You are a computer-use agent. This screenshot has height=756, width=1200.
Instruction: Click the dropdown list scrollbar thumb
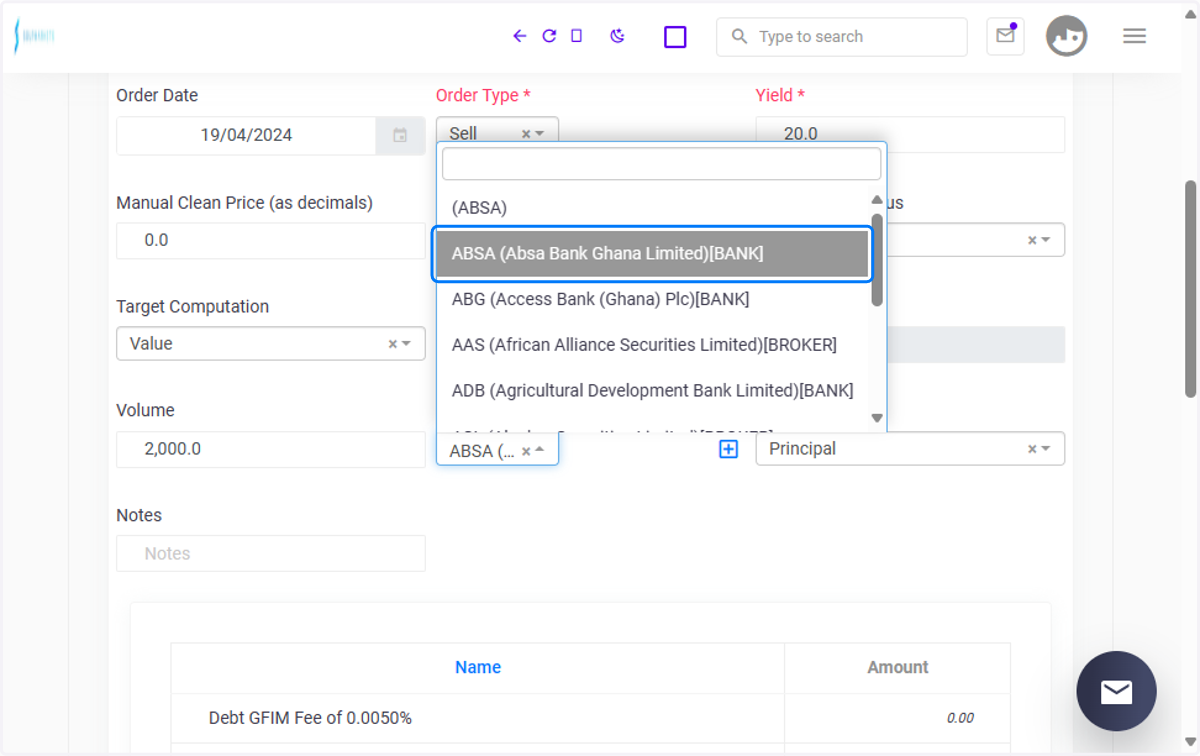pyautogui.click(x=877, y=260)
